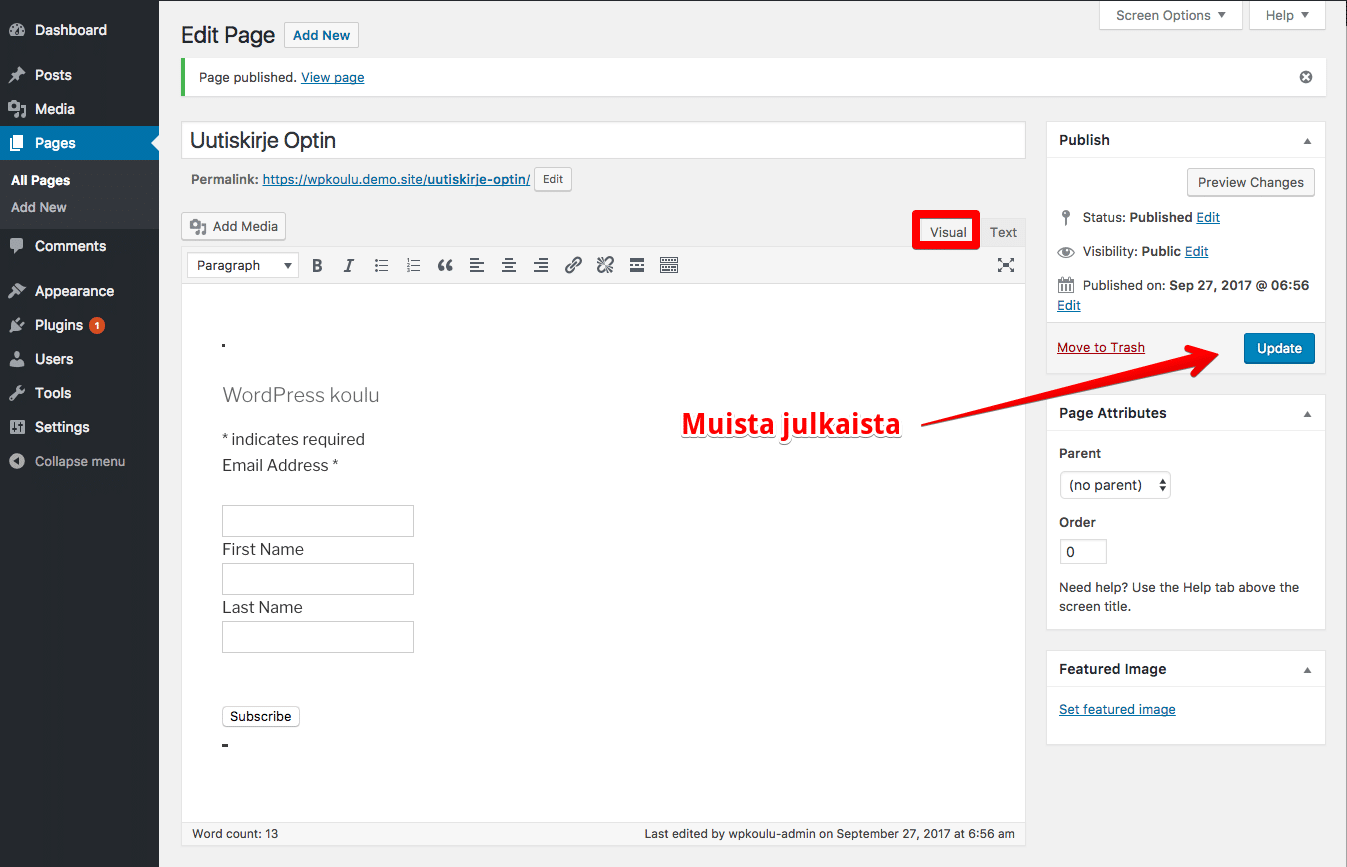Click Add New in Pages submenu
This screenshot has height=867, width=1347.
pyautogui.click(x=39, y=207)
